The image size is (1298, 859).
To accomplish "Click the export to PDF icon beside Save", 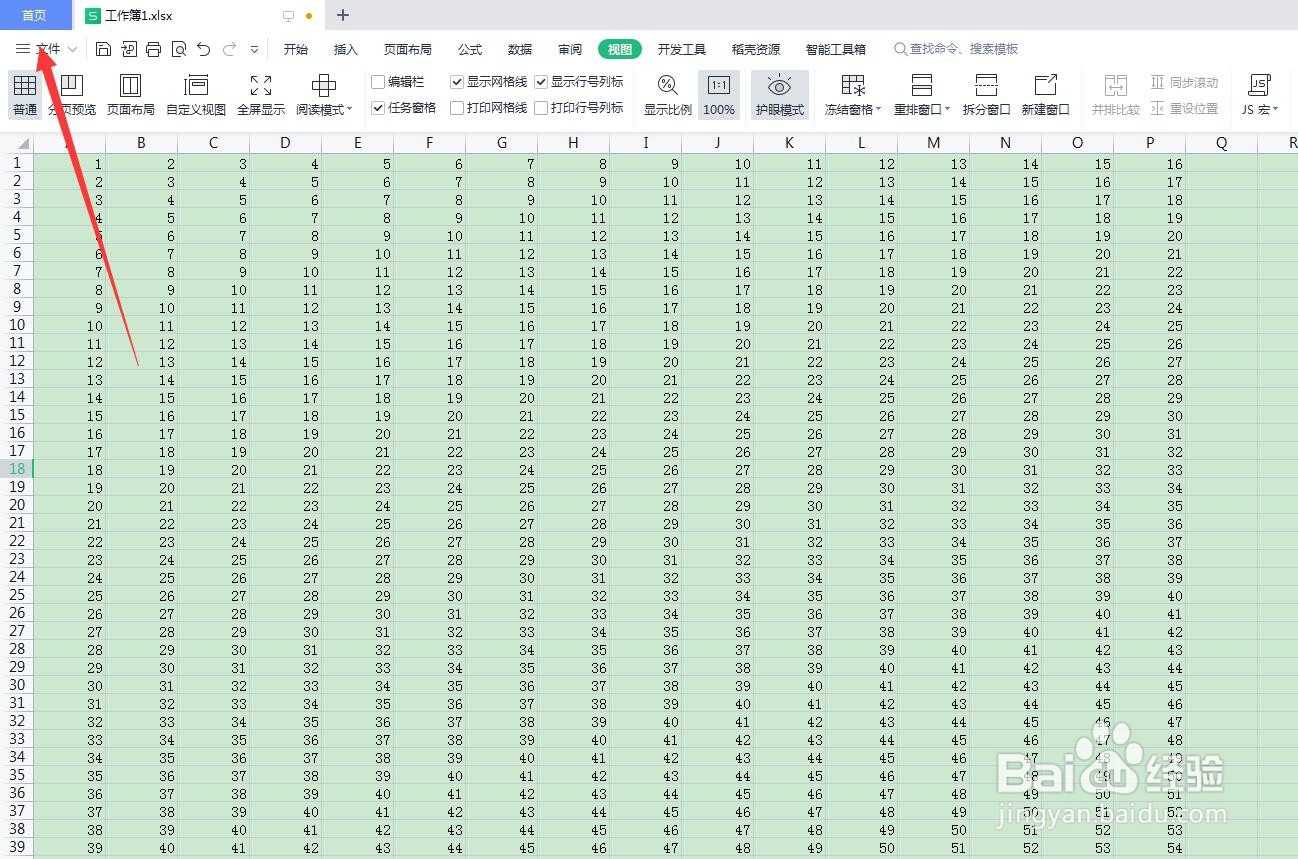I will (x=128, y=49).
